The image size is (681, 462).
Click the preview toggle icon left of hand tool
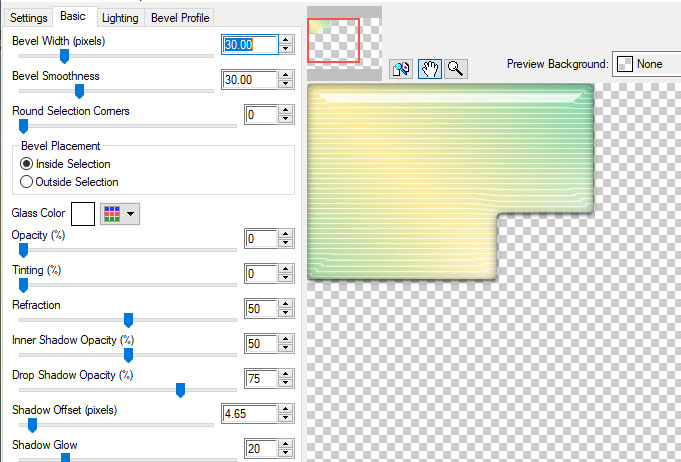tap(402, 68)
